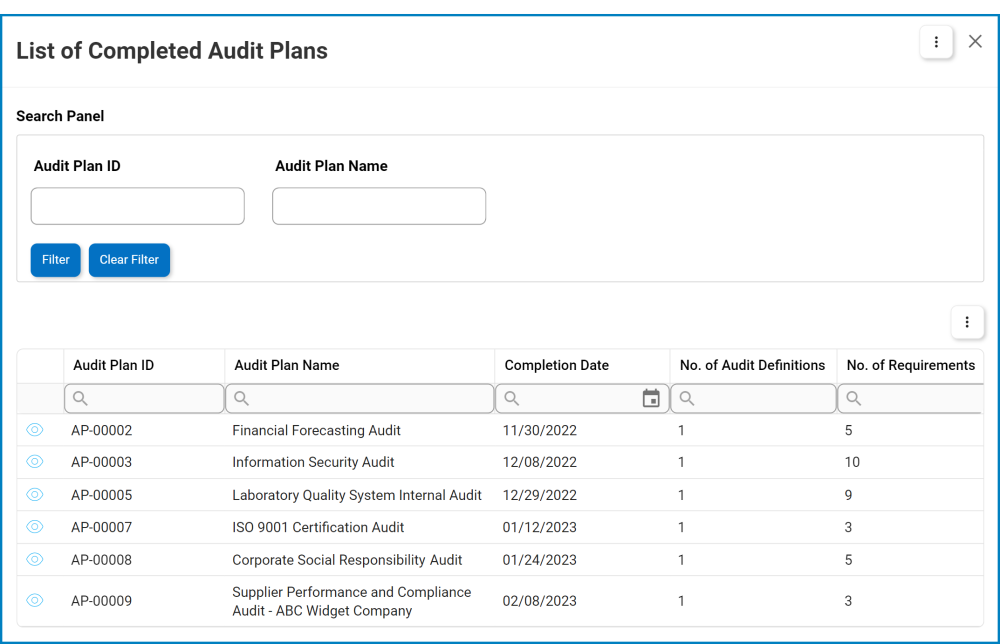Image resolution: width=1000 pixels, height=644 pixels.
Task: Focus the Audit Plan ID search field
Action: point(138,206)
